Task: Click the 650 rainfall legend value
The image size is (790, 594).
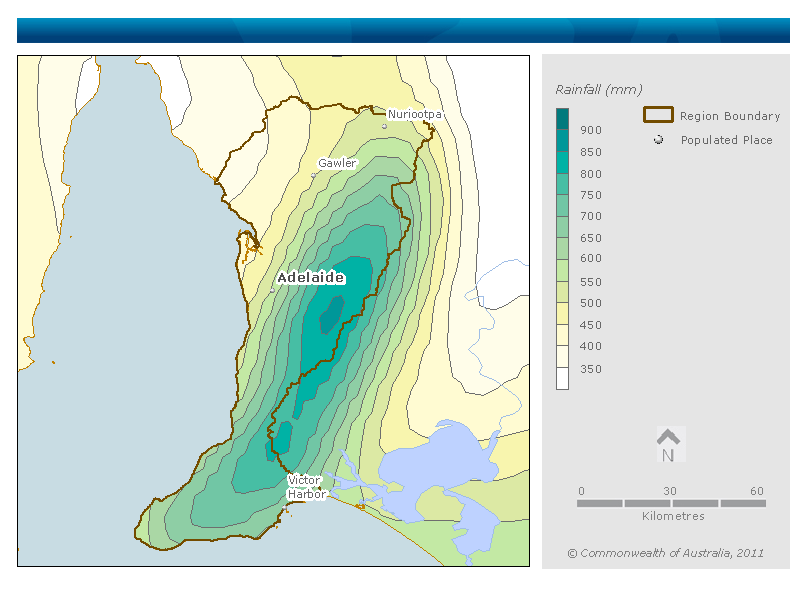Action: coord(590,238)
